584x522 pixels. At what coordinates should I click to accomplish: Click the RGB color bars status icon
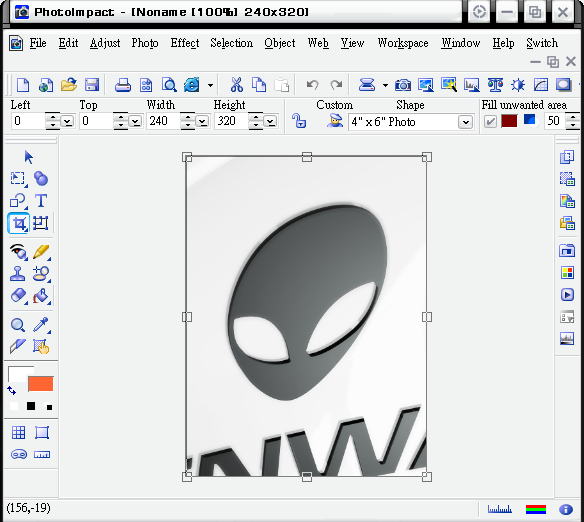click(536, 509)
